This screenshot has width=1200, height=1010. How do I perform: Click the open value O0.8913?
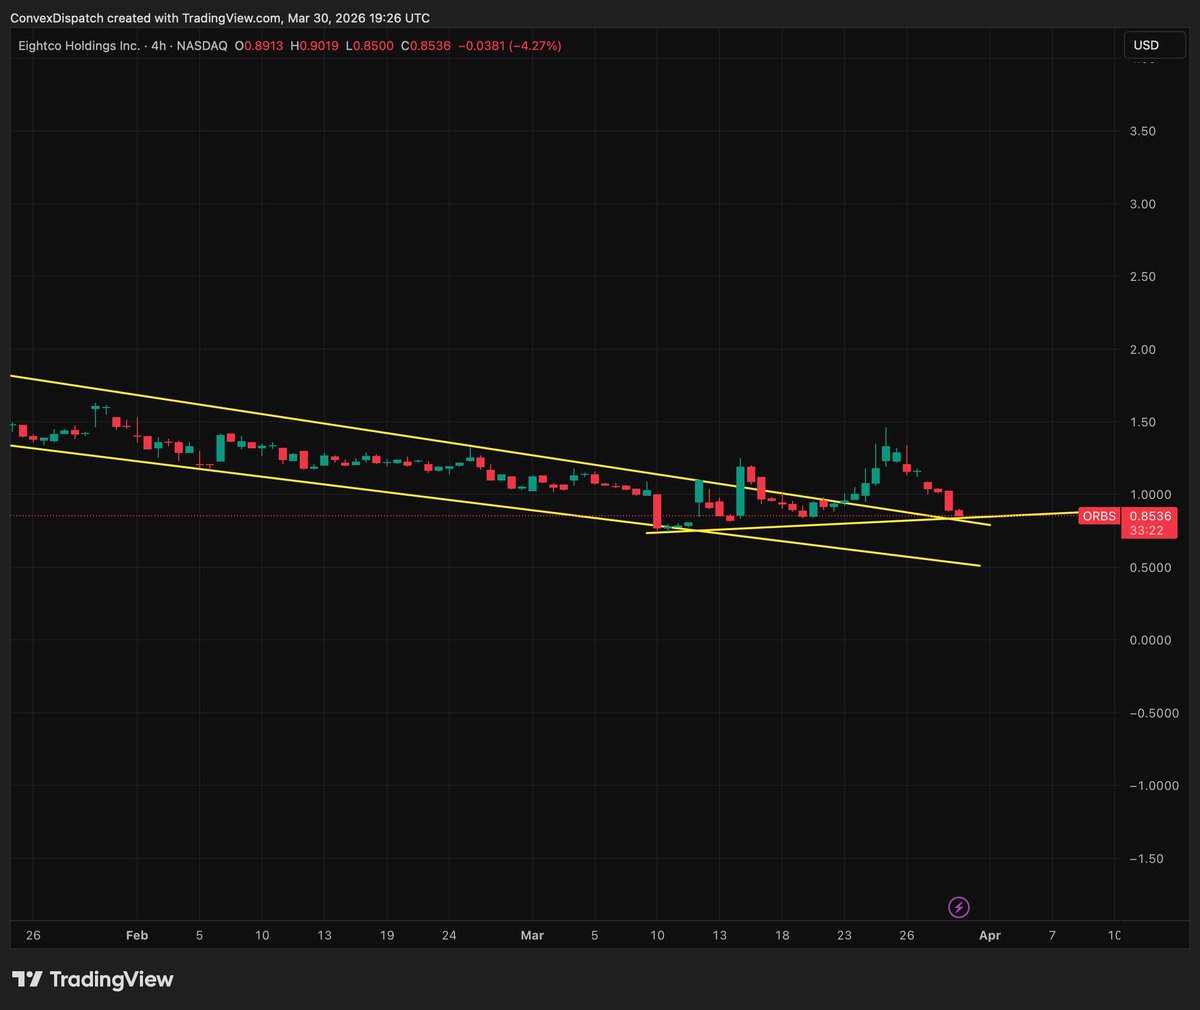(261, 46)
